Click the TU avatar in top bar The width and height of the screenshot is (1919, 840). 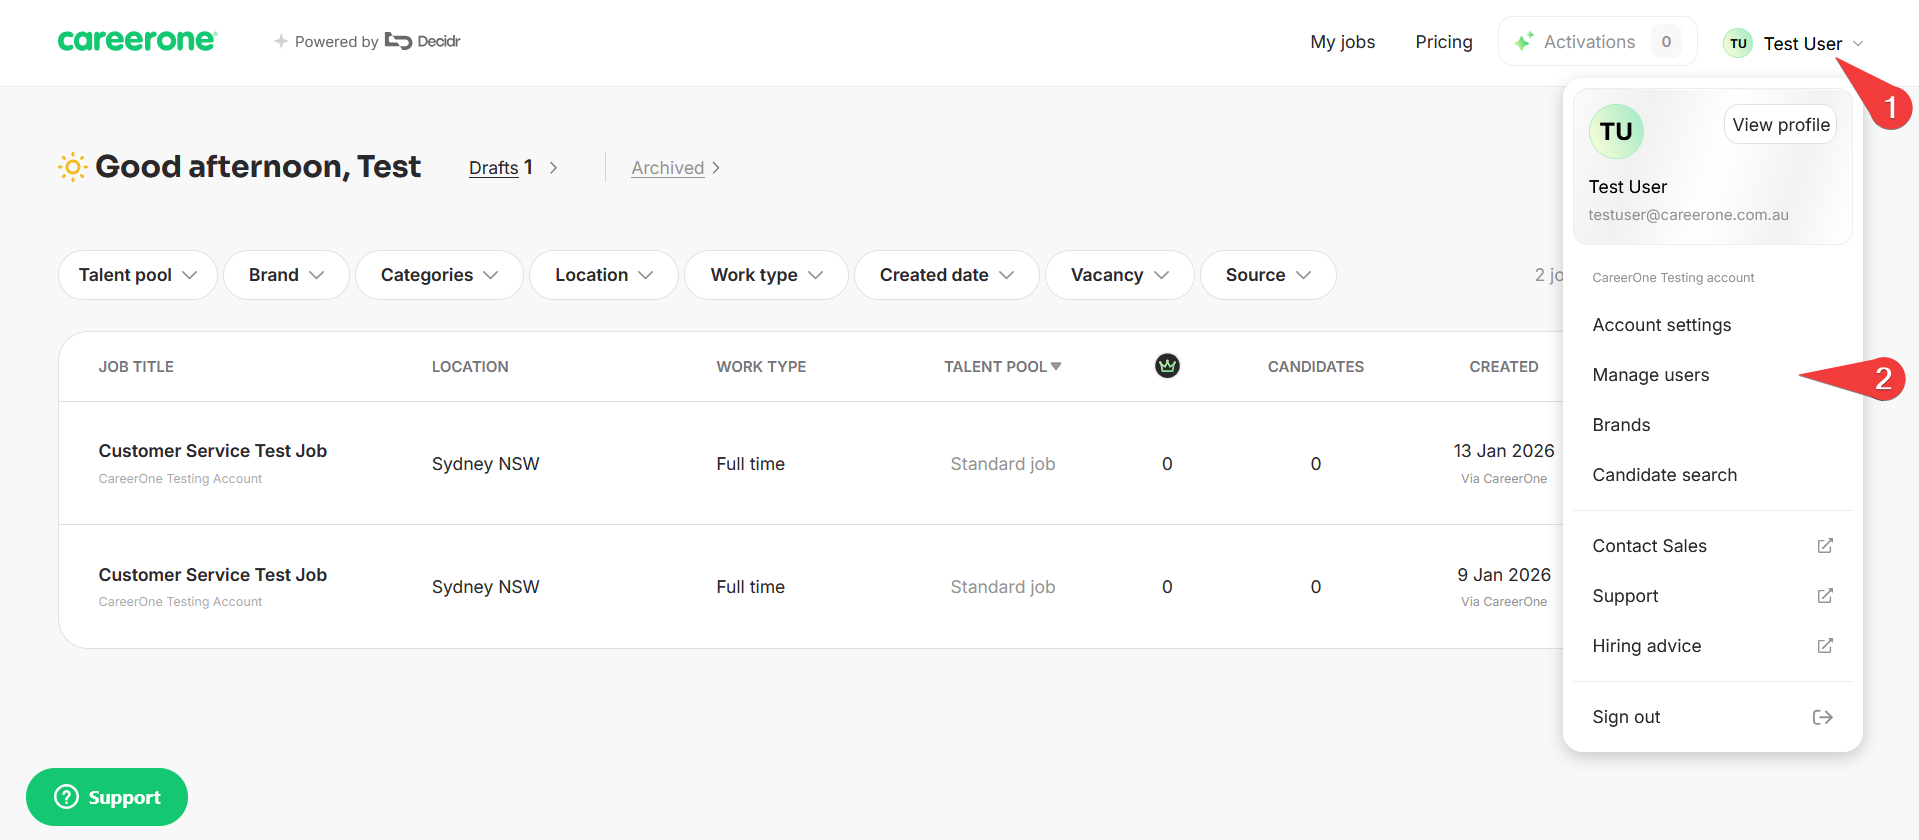click(x=1738, y=43)
